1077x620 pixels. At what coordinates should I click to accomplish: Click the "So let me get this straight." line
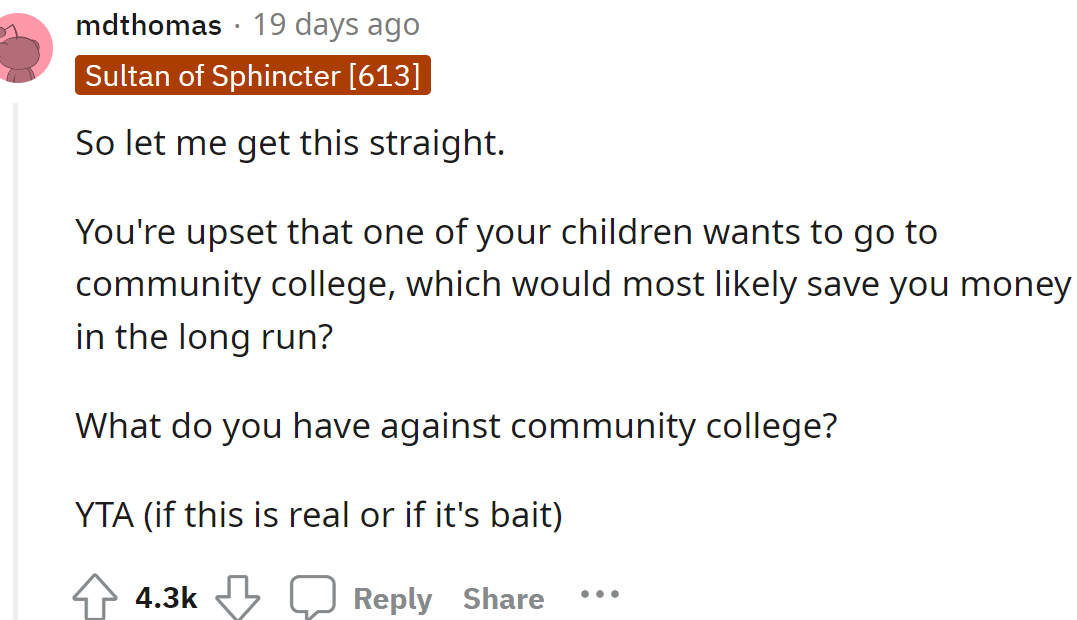tap(290, 144)
